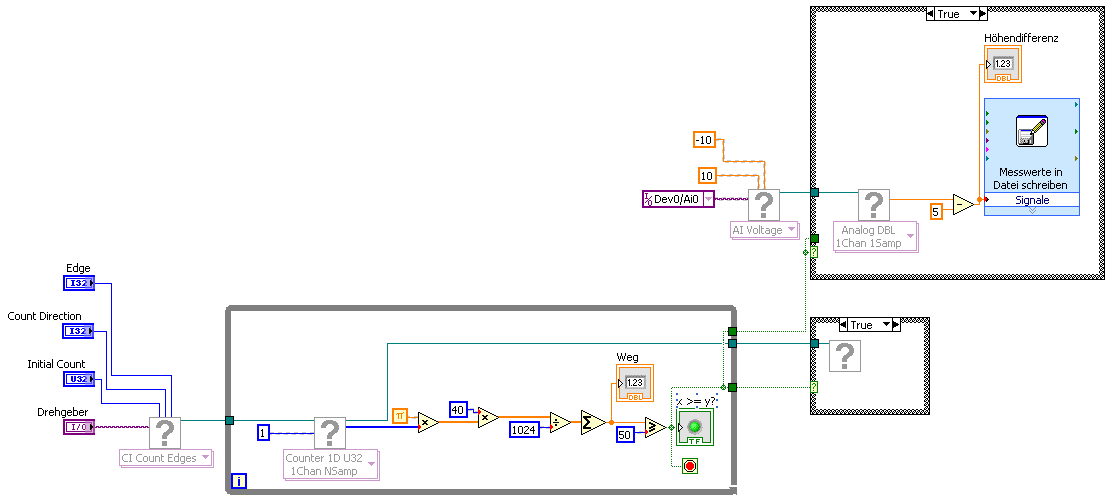Click the loop's upper green boolean tunnel
This screenshot has height=500, width=1112.
click(x=733, y=331)
